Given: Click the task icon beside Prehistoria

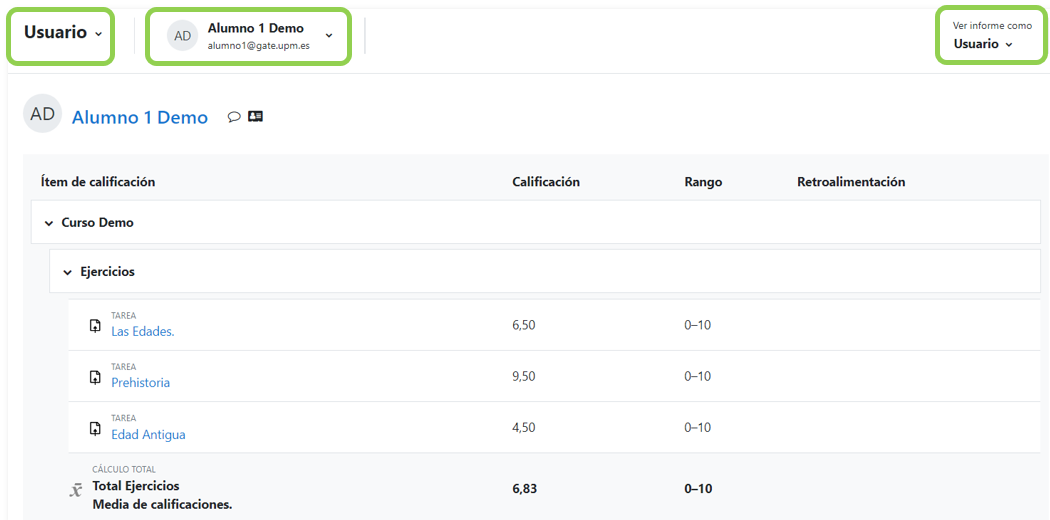Looking at the screenshot, I should pos(95,377).
